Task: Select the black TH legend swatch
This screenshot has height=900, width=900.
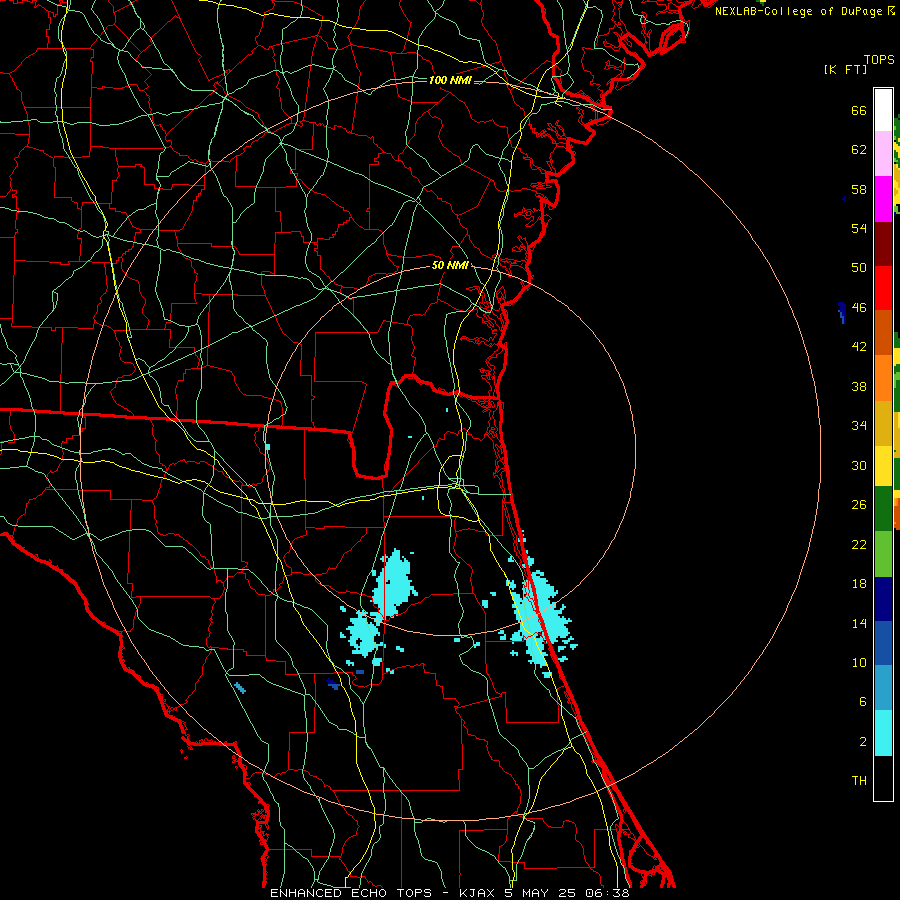Action: 883,778
